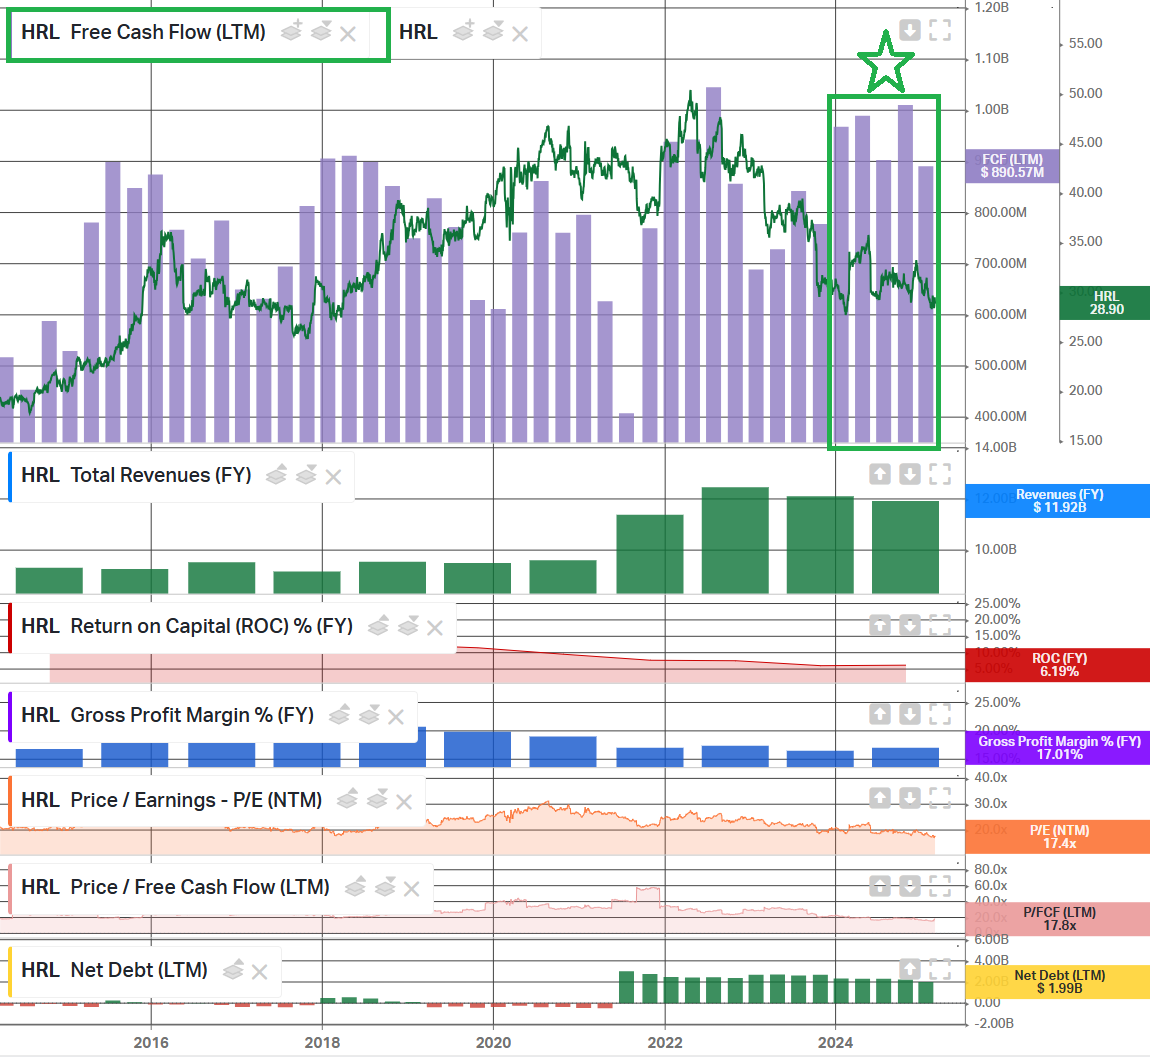
Task: Select the HRL Price / Earnings - P/E legend label
Action: click(x=172, y=800)
